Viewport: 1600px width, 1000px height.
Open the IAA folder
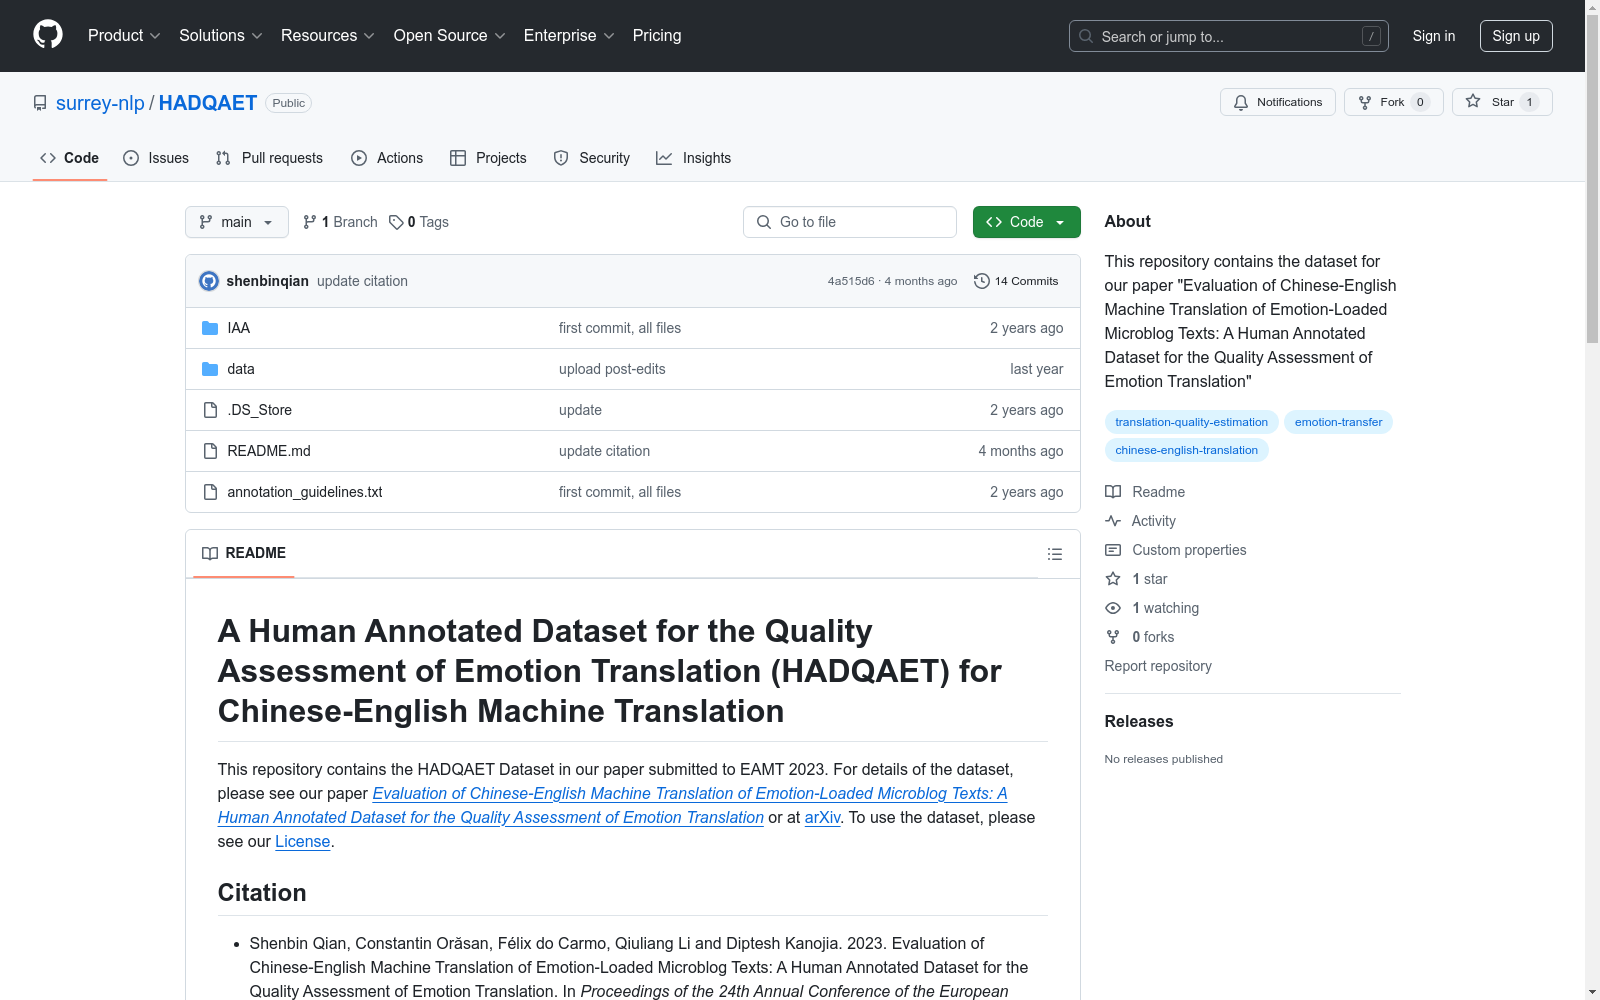pos(239,328)
